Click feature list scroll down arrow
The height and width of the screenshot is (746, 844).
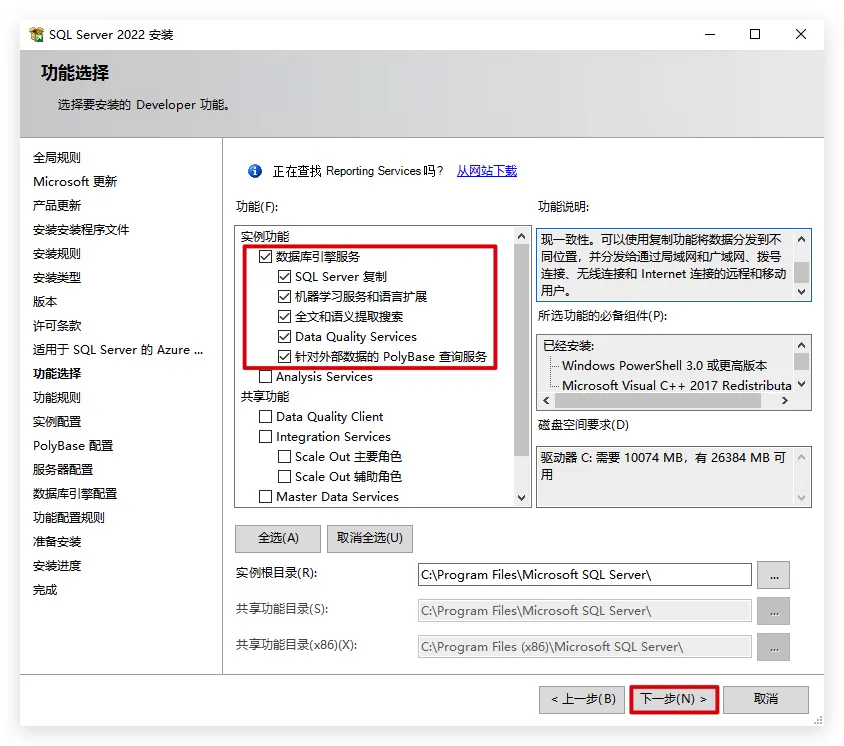[x=521, y=497]
